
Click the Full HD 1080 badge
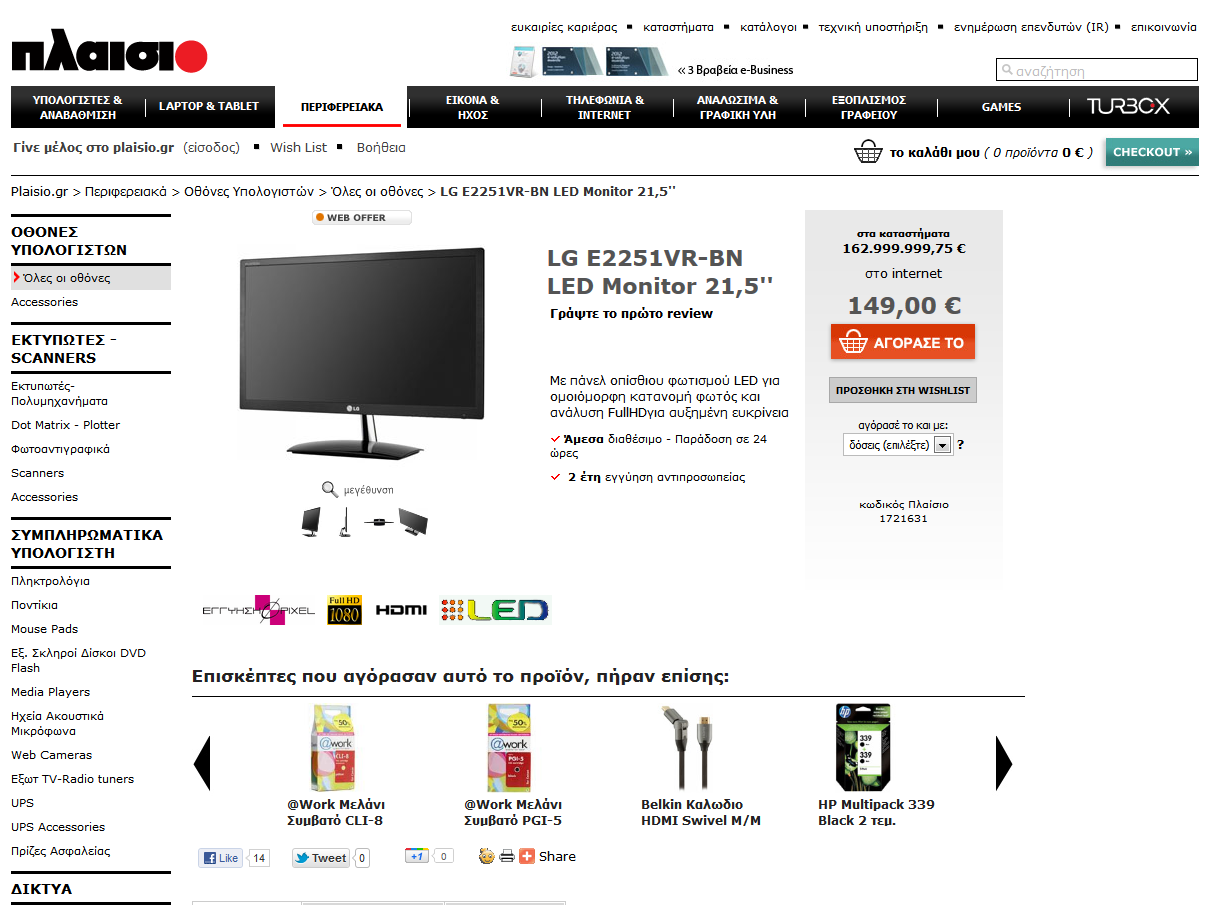[x=344, y=610]
